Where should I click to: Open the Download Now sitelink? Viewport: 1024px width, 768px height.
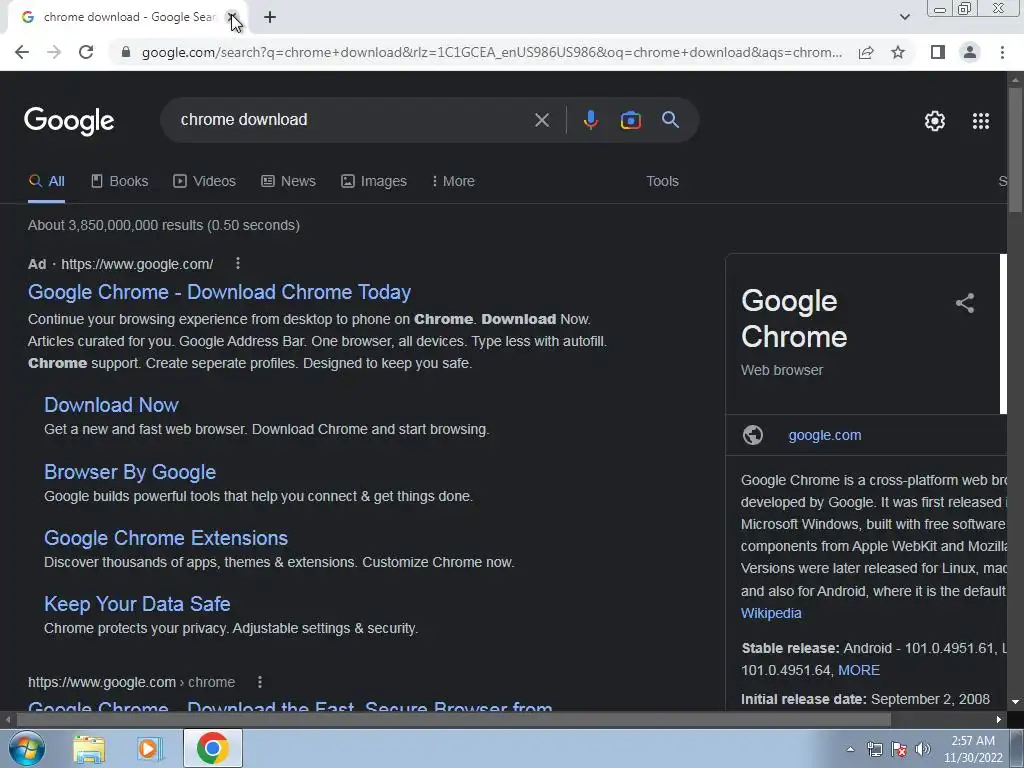tap(111, 405)
